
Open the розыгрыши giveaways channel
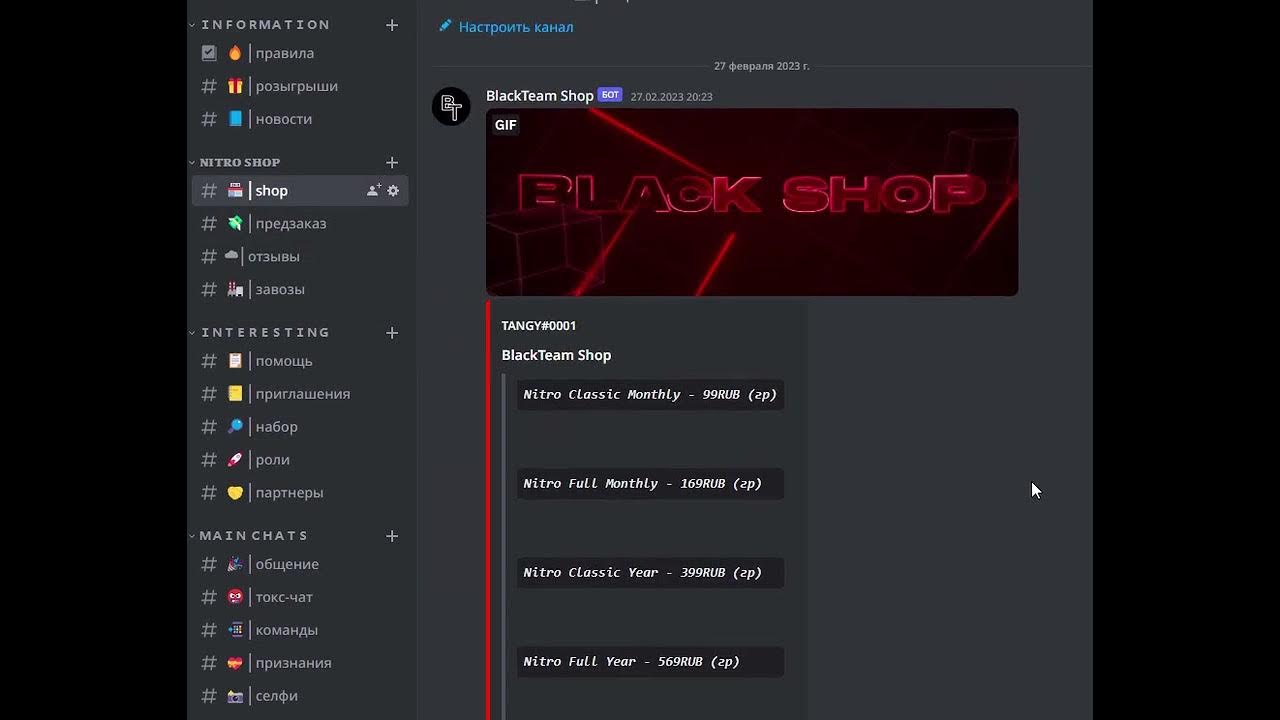300,86
